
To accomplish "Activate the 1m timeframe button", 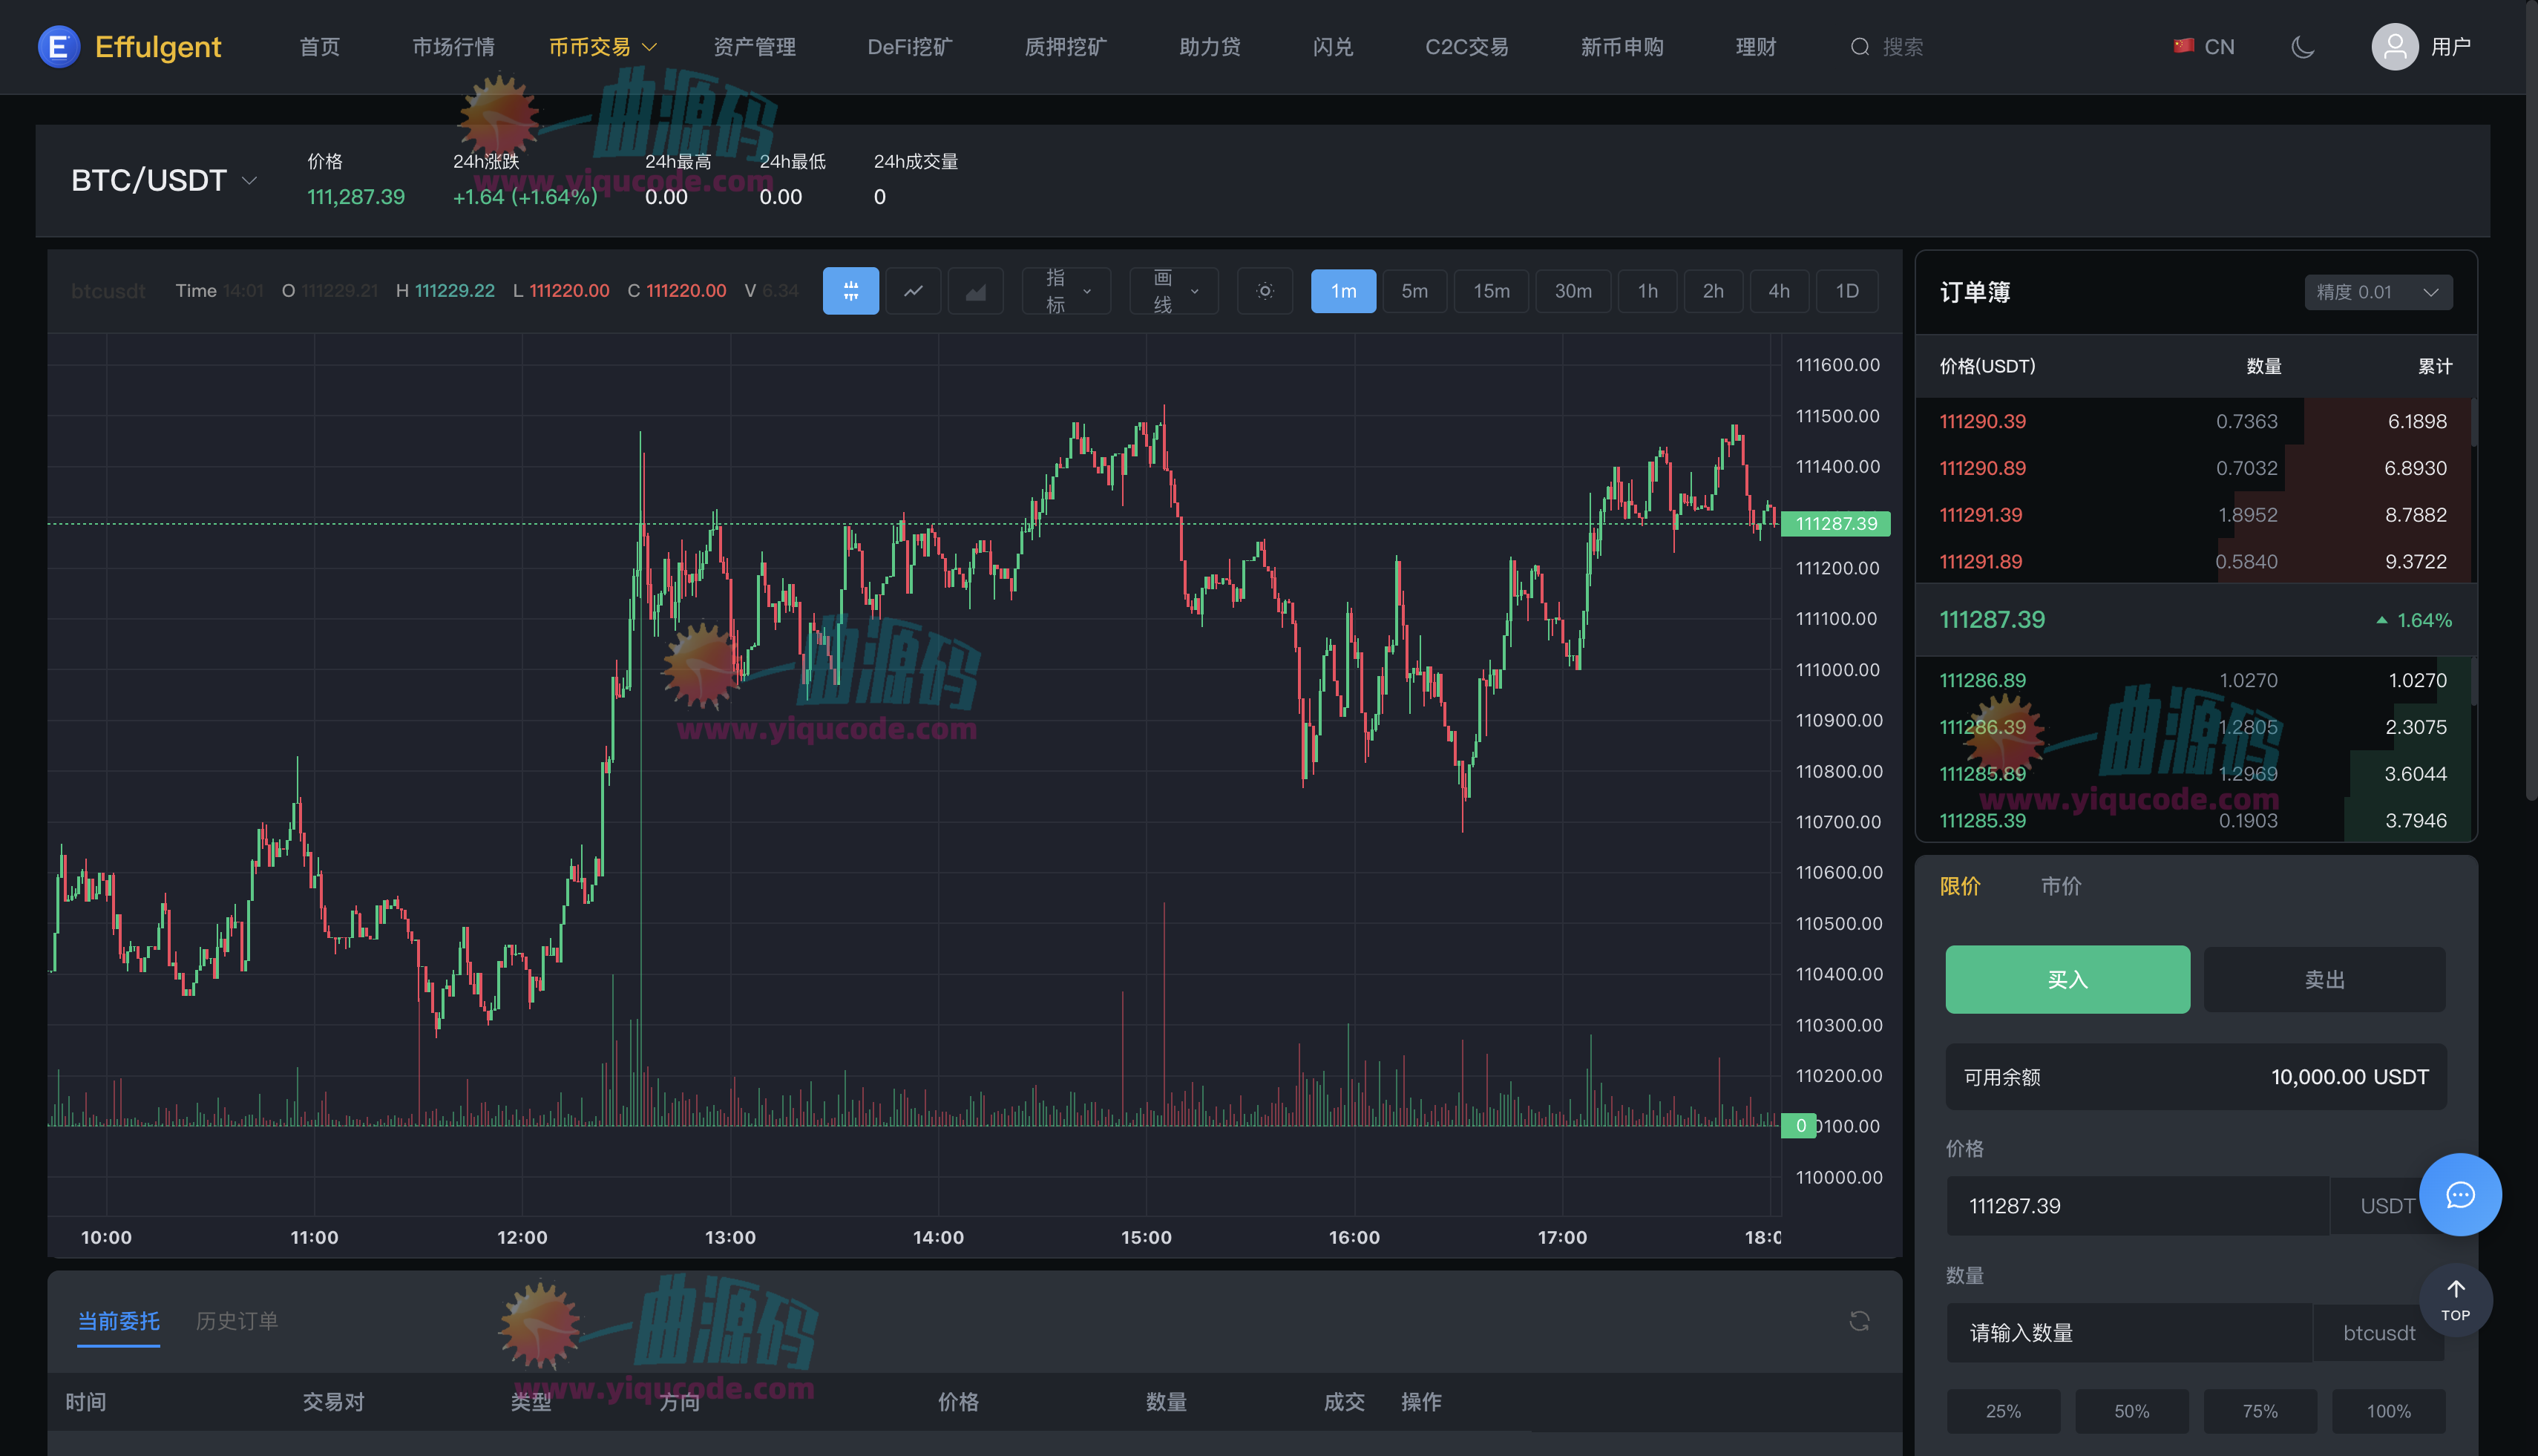I will click(x=1343, y=291).
